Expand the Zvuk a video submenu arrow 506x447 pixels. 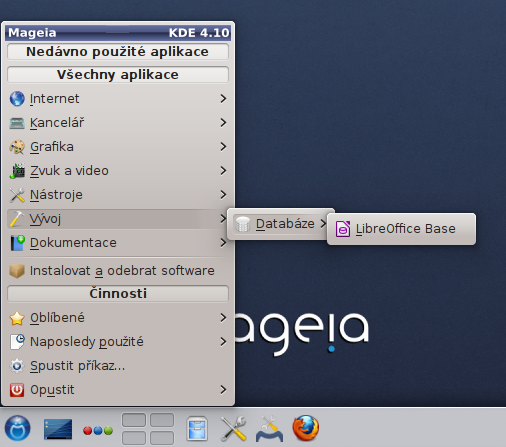223,171
